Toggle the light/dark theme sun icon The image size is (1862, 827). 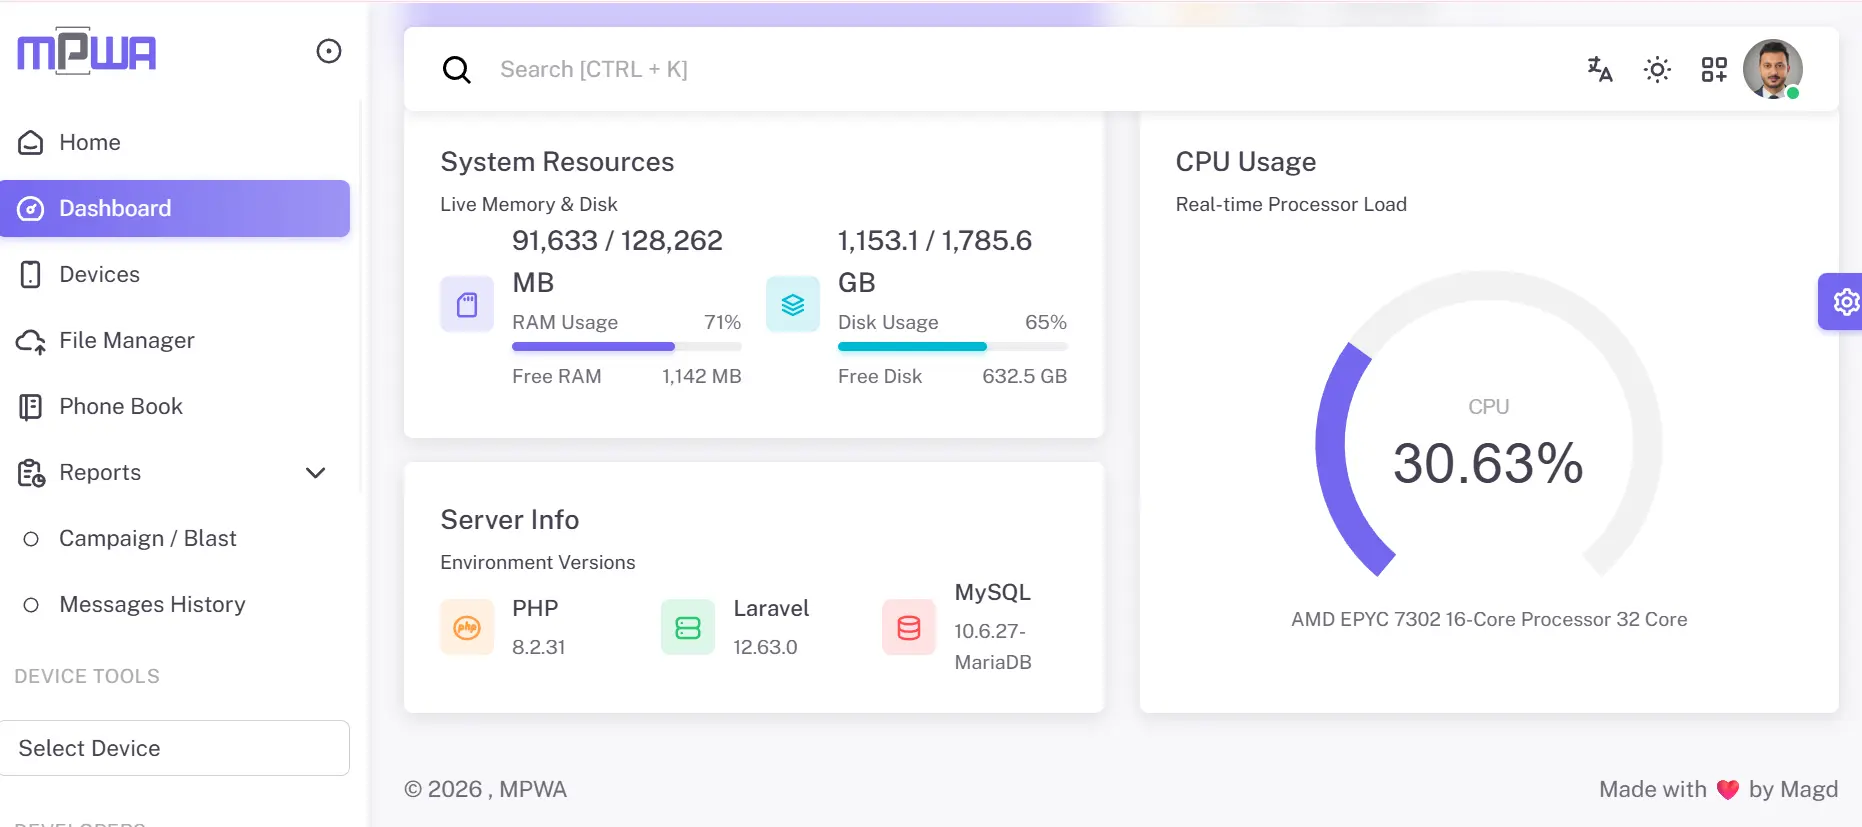click(1657, 69)
